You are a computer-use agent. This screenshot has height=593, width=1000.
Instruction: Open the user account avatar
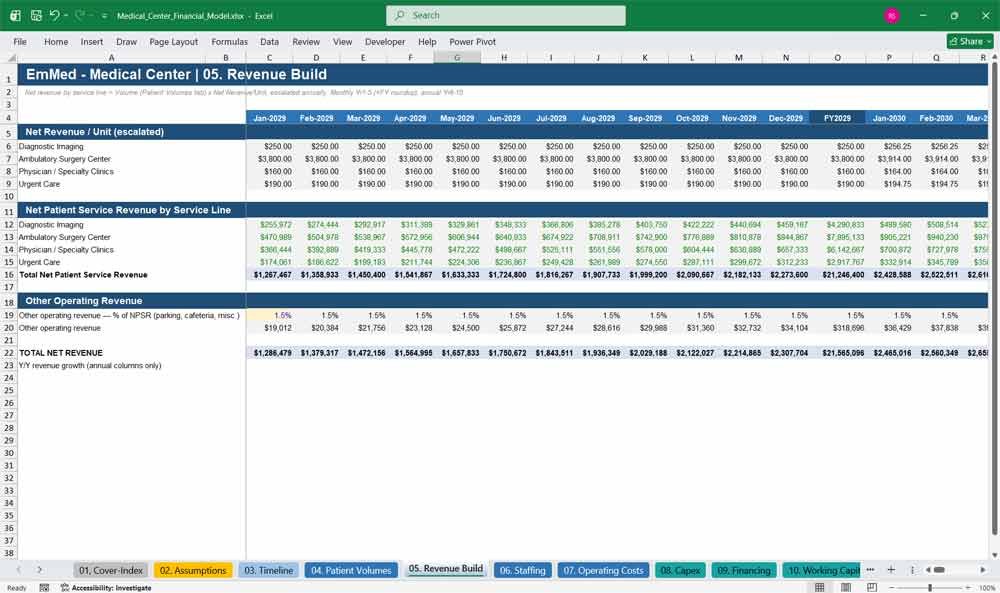pos(892,15)
